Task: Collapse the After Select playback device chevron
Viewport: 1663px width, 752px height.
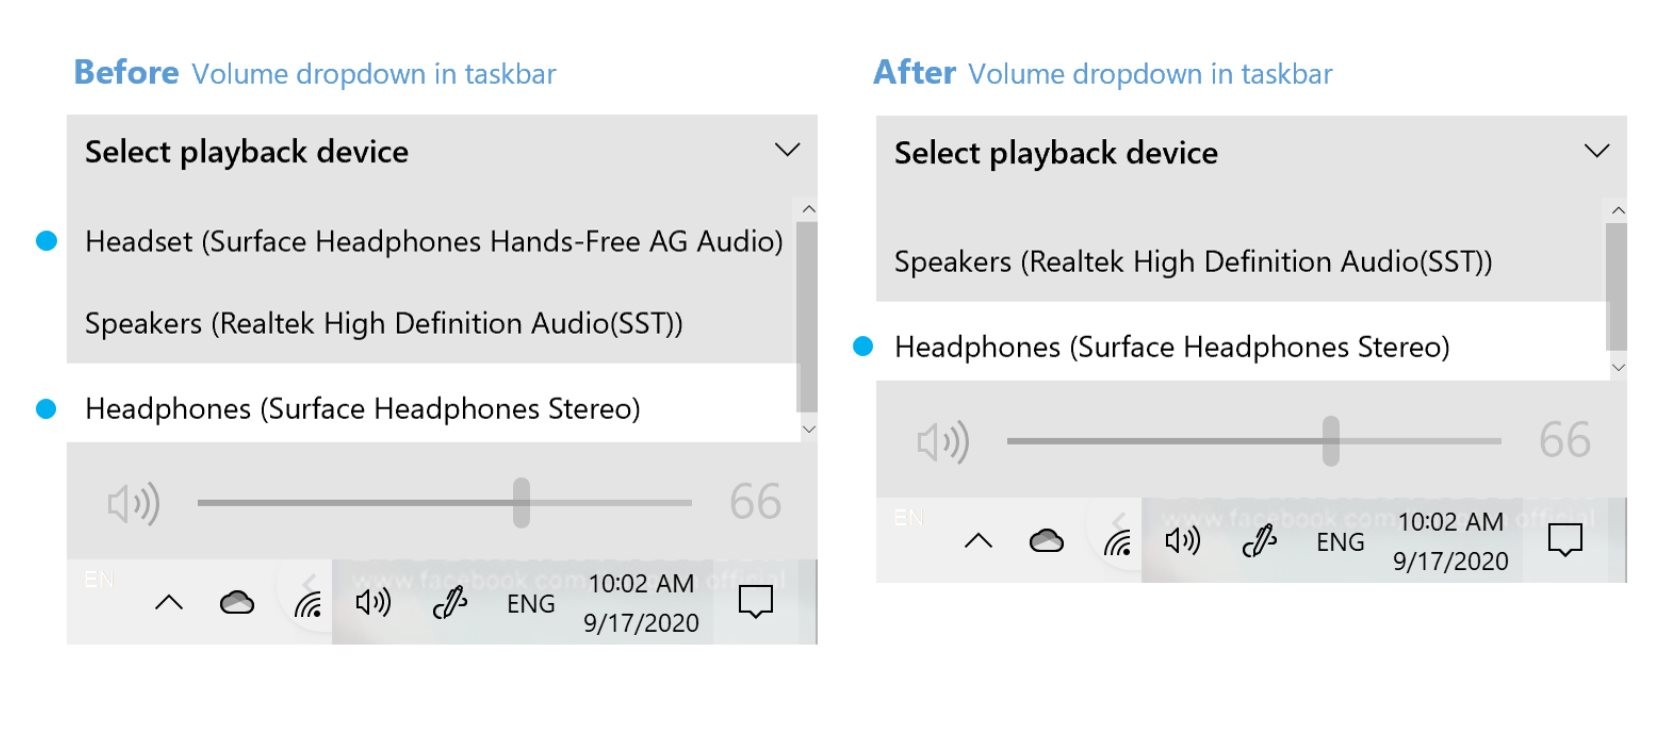Action: point(1597,151)
